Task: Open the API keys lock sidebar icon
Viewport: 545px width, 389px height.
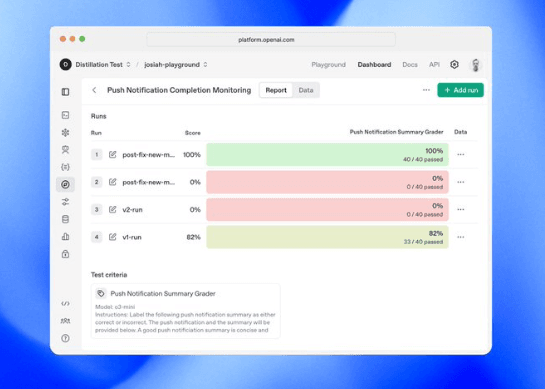Action: (x=65, y=254)
